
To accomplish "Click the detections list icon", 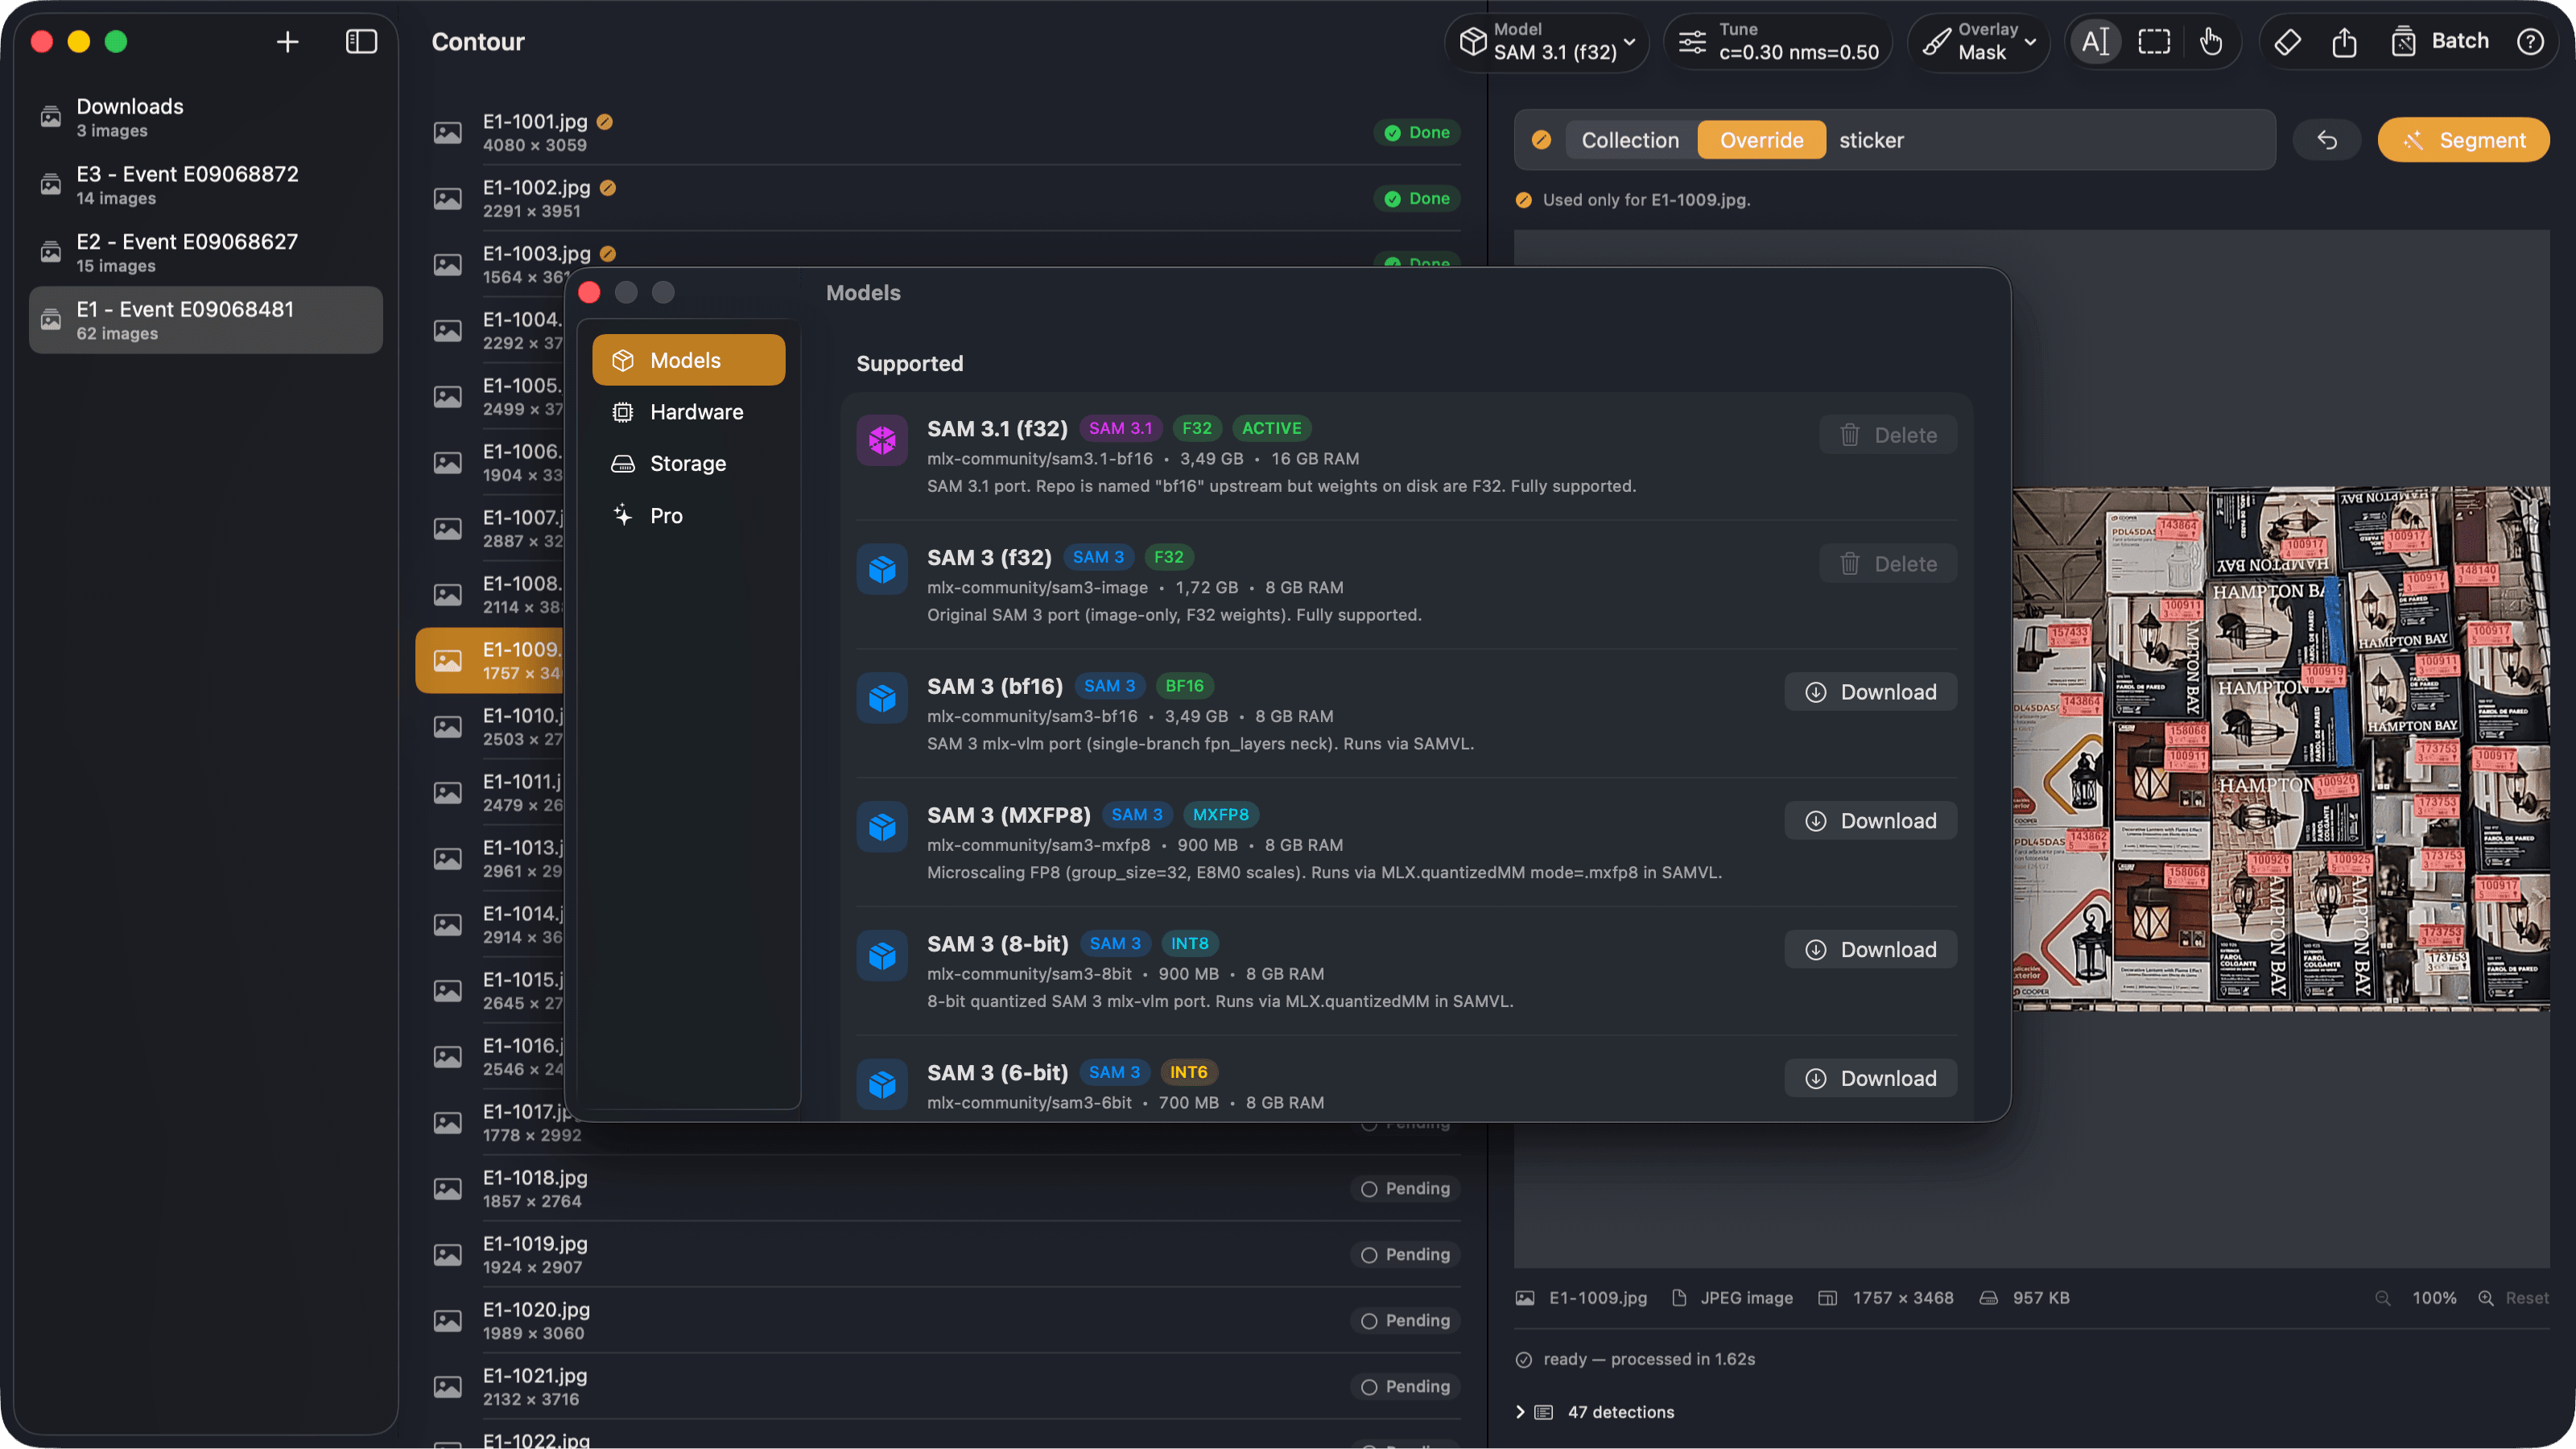I will click(1544, 1412).
